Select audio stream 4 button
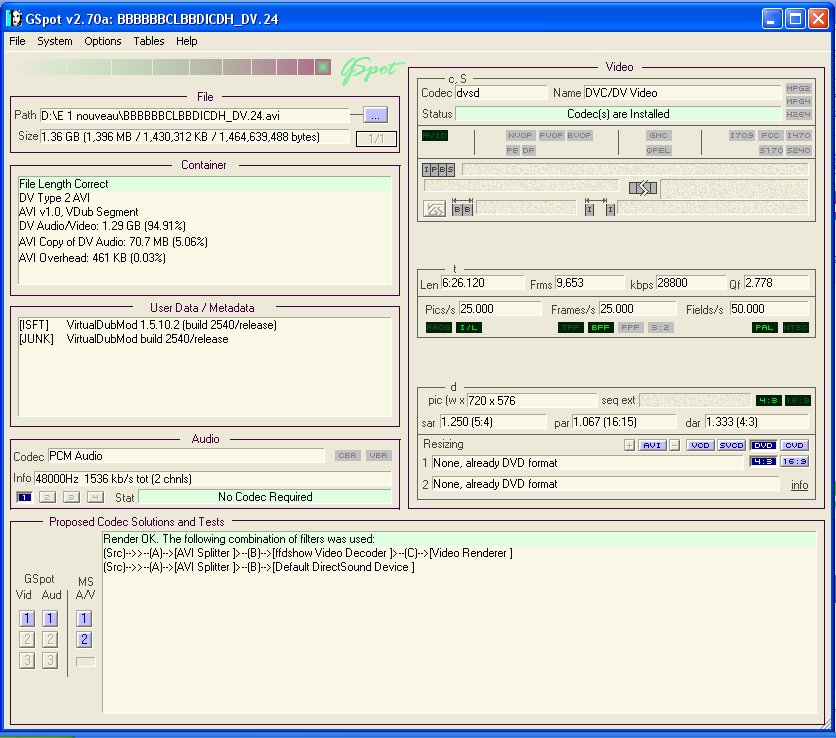Viewport: 836px width, 738px height. coord(95,498)
